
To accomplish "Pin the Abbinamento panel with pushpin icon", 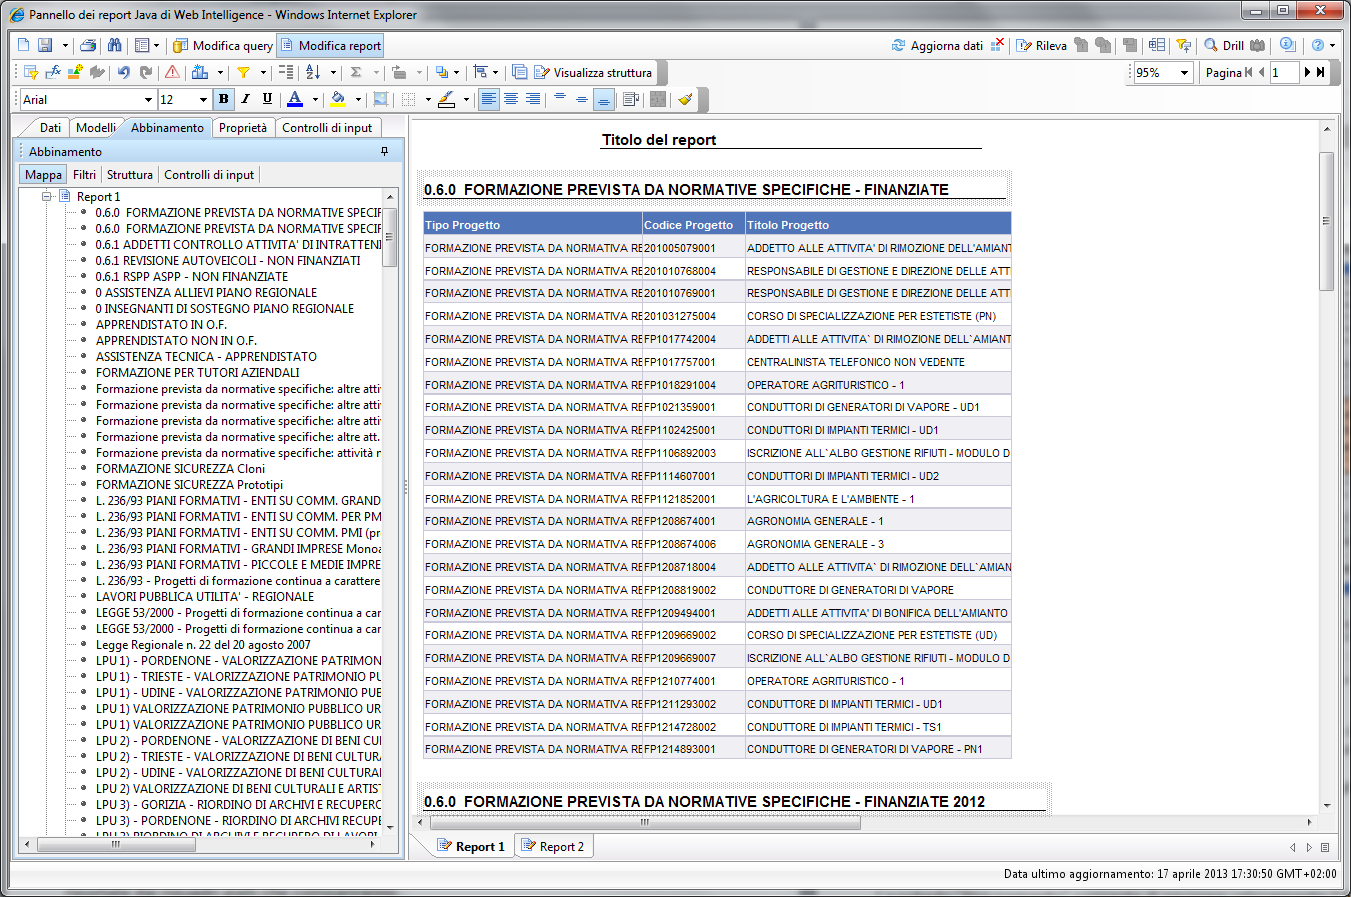I will click(x=384, y=151).
